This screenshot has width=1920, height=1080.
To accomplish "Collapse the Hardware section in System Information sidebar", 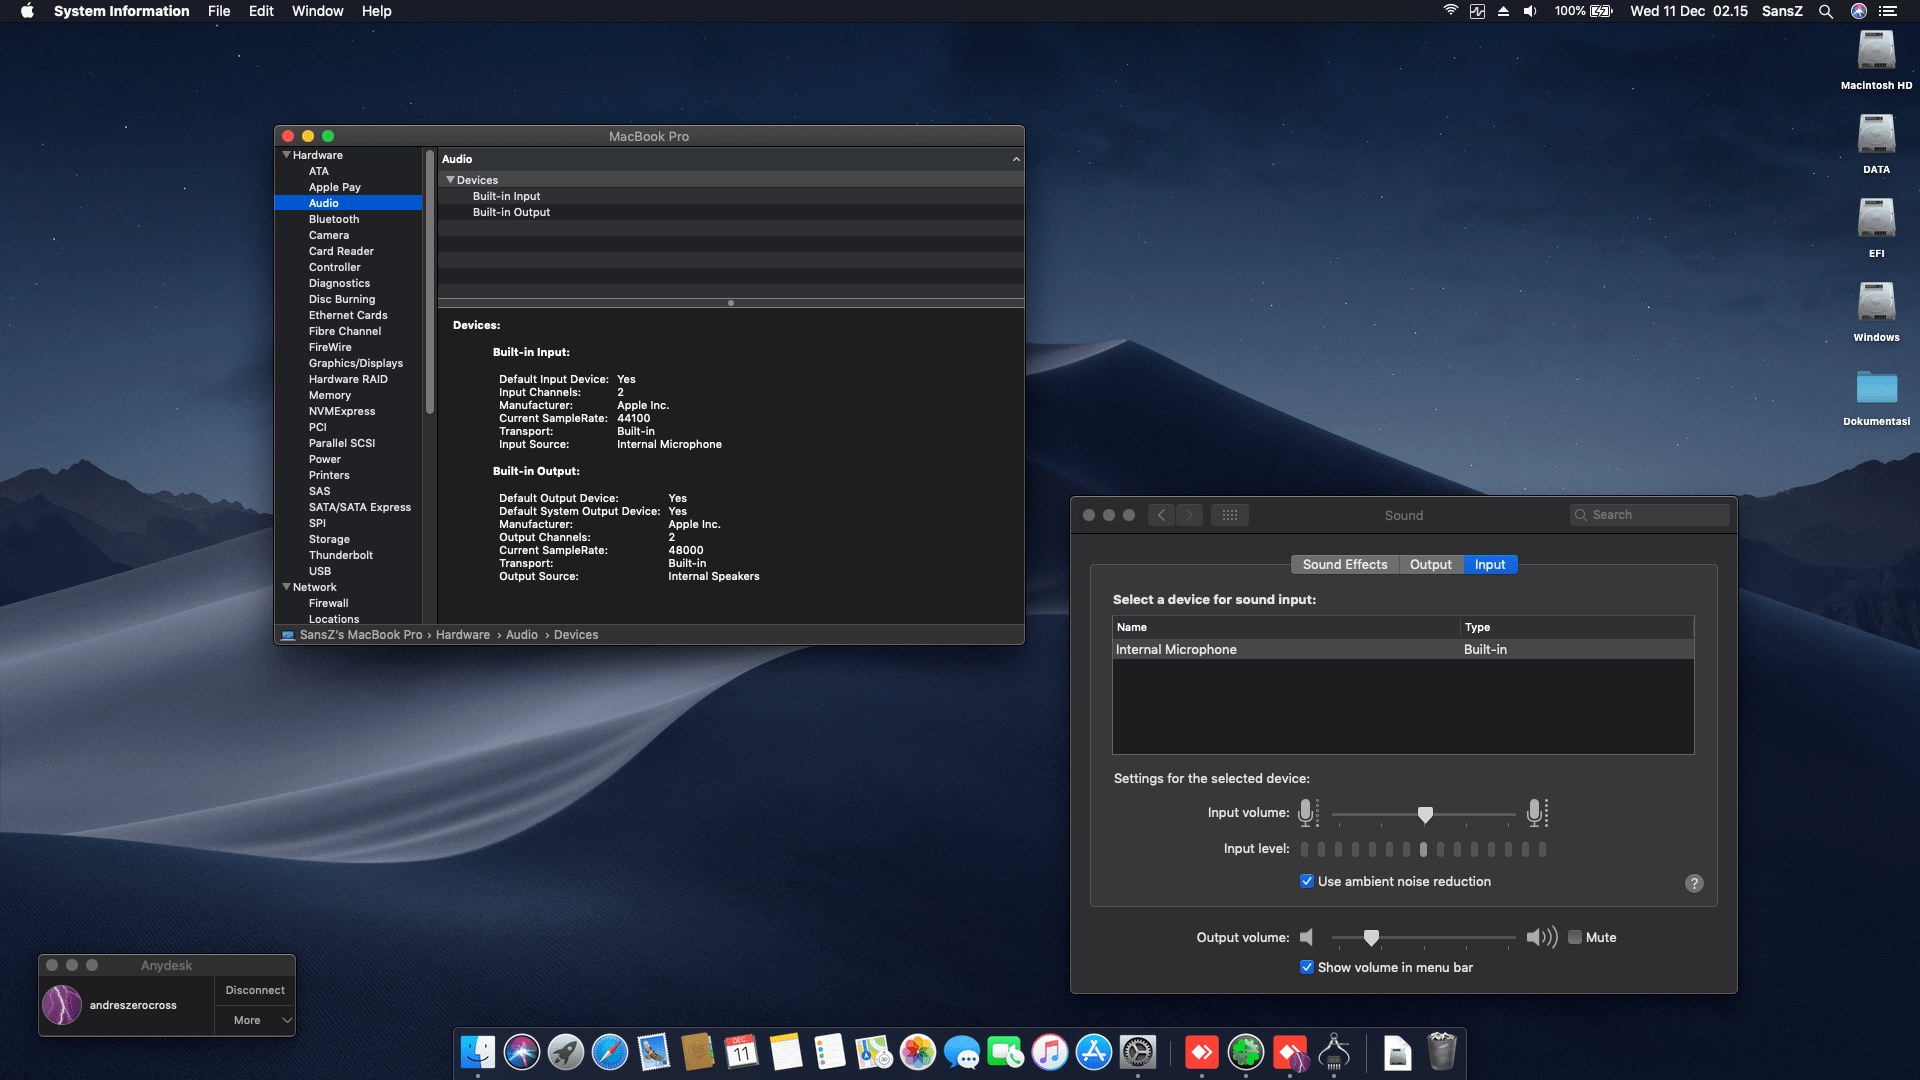I will 286,155.
